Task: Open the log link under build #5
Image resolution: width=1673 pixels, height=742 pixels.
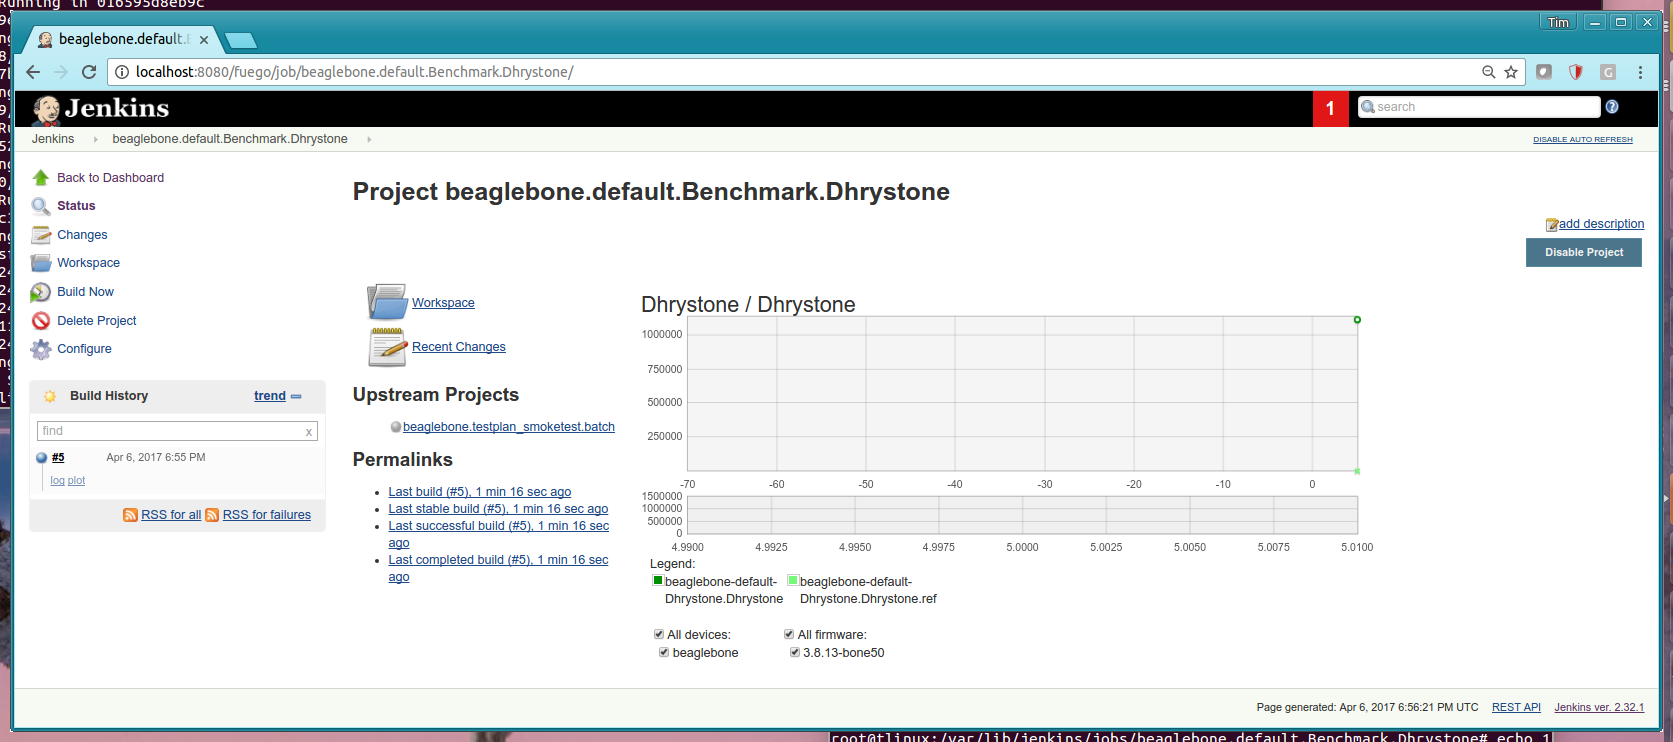Action: (57, 481)
